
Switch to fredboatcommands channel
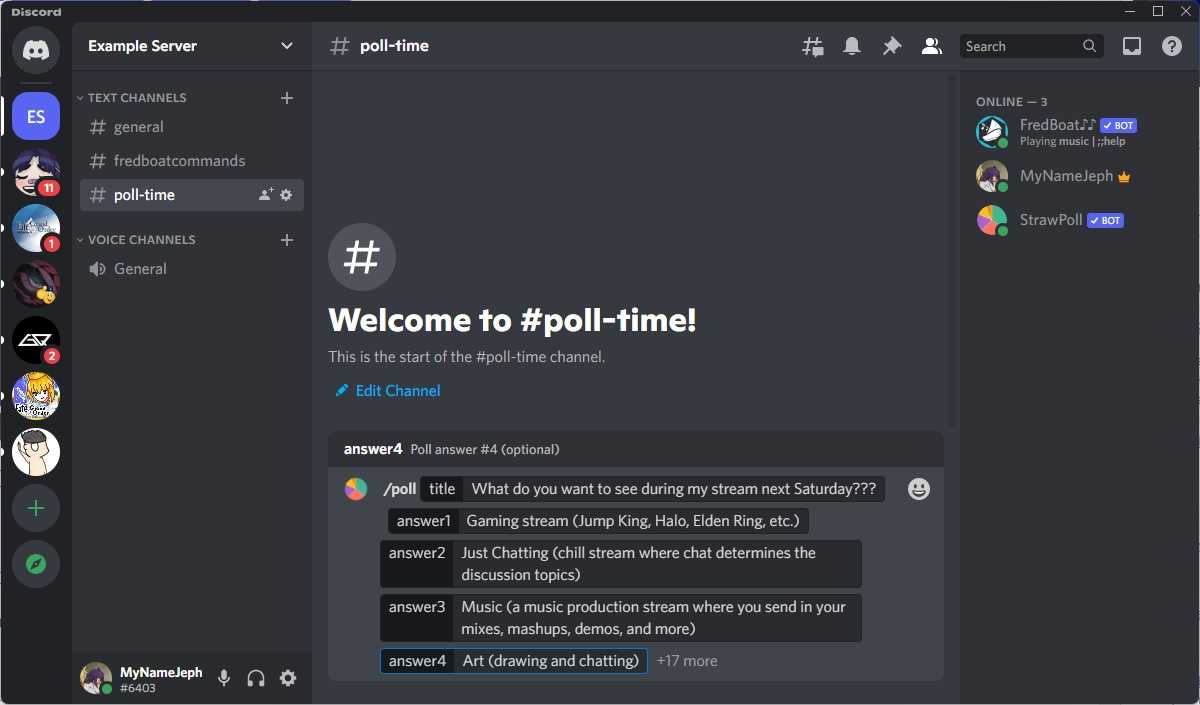(179, 161)
